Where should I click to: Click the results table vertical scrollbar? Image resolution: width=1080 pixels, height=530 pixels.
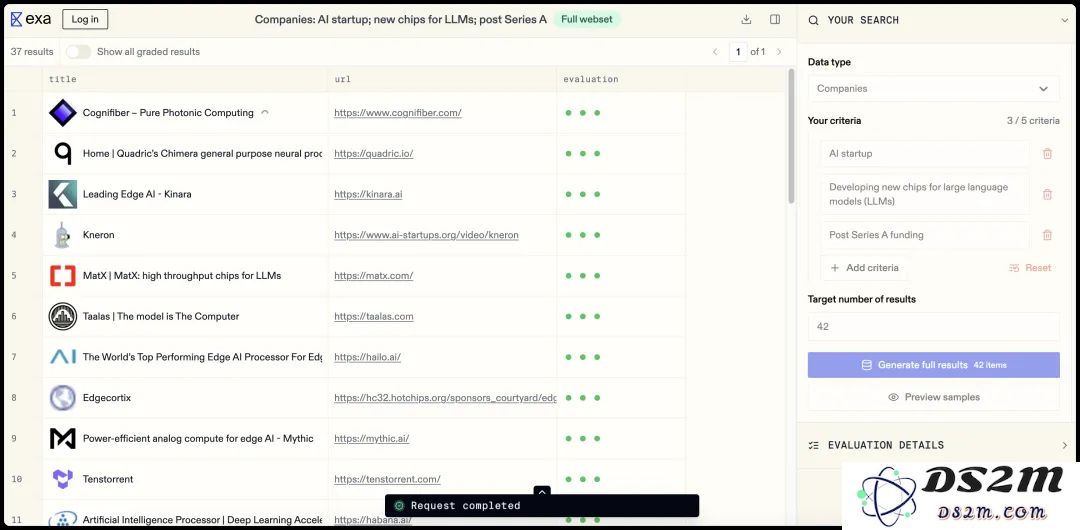(x=791, y=138)
